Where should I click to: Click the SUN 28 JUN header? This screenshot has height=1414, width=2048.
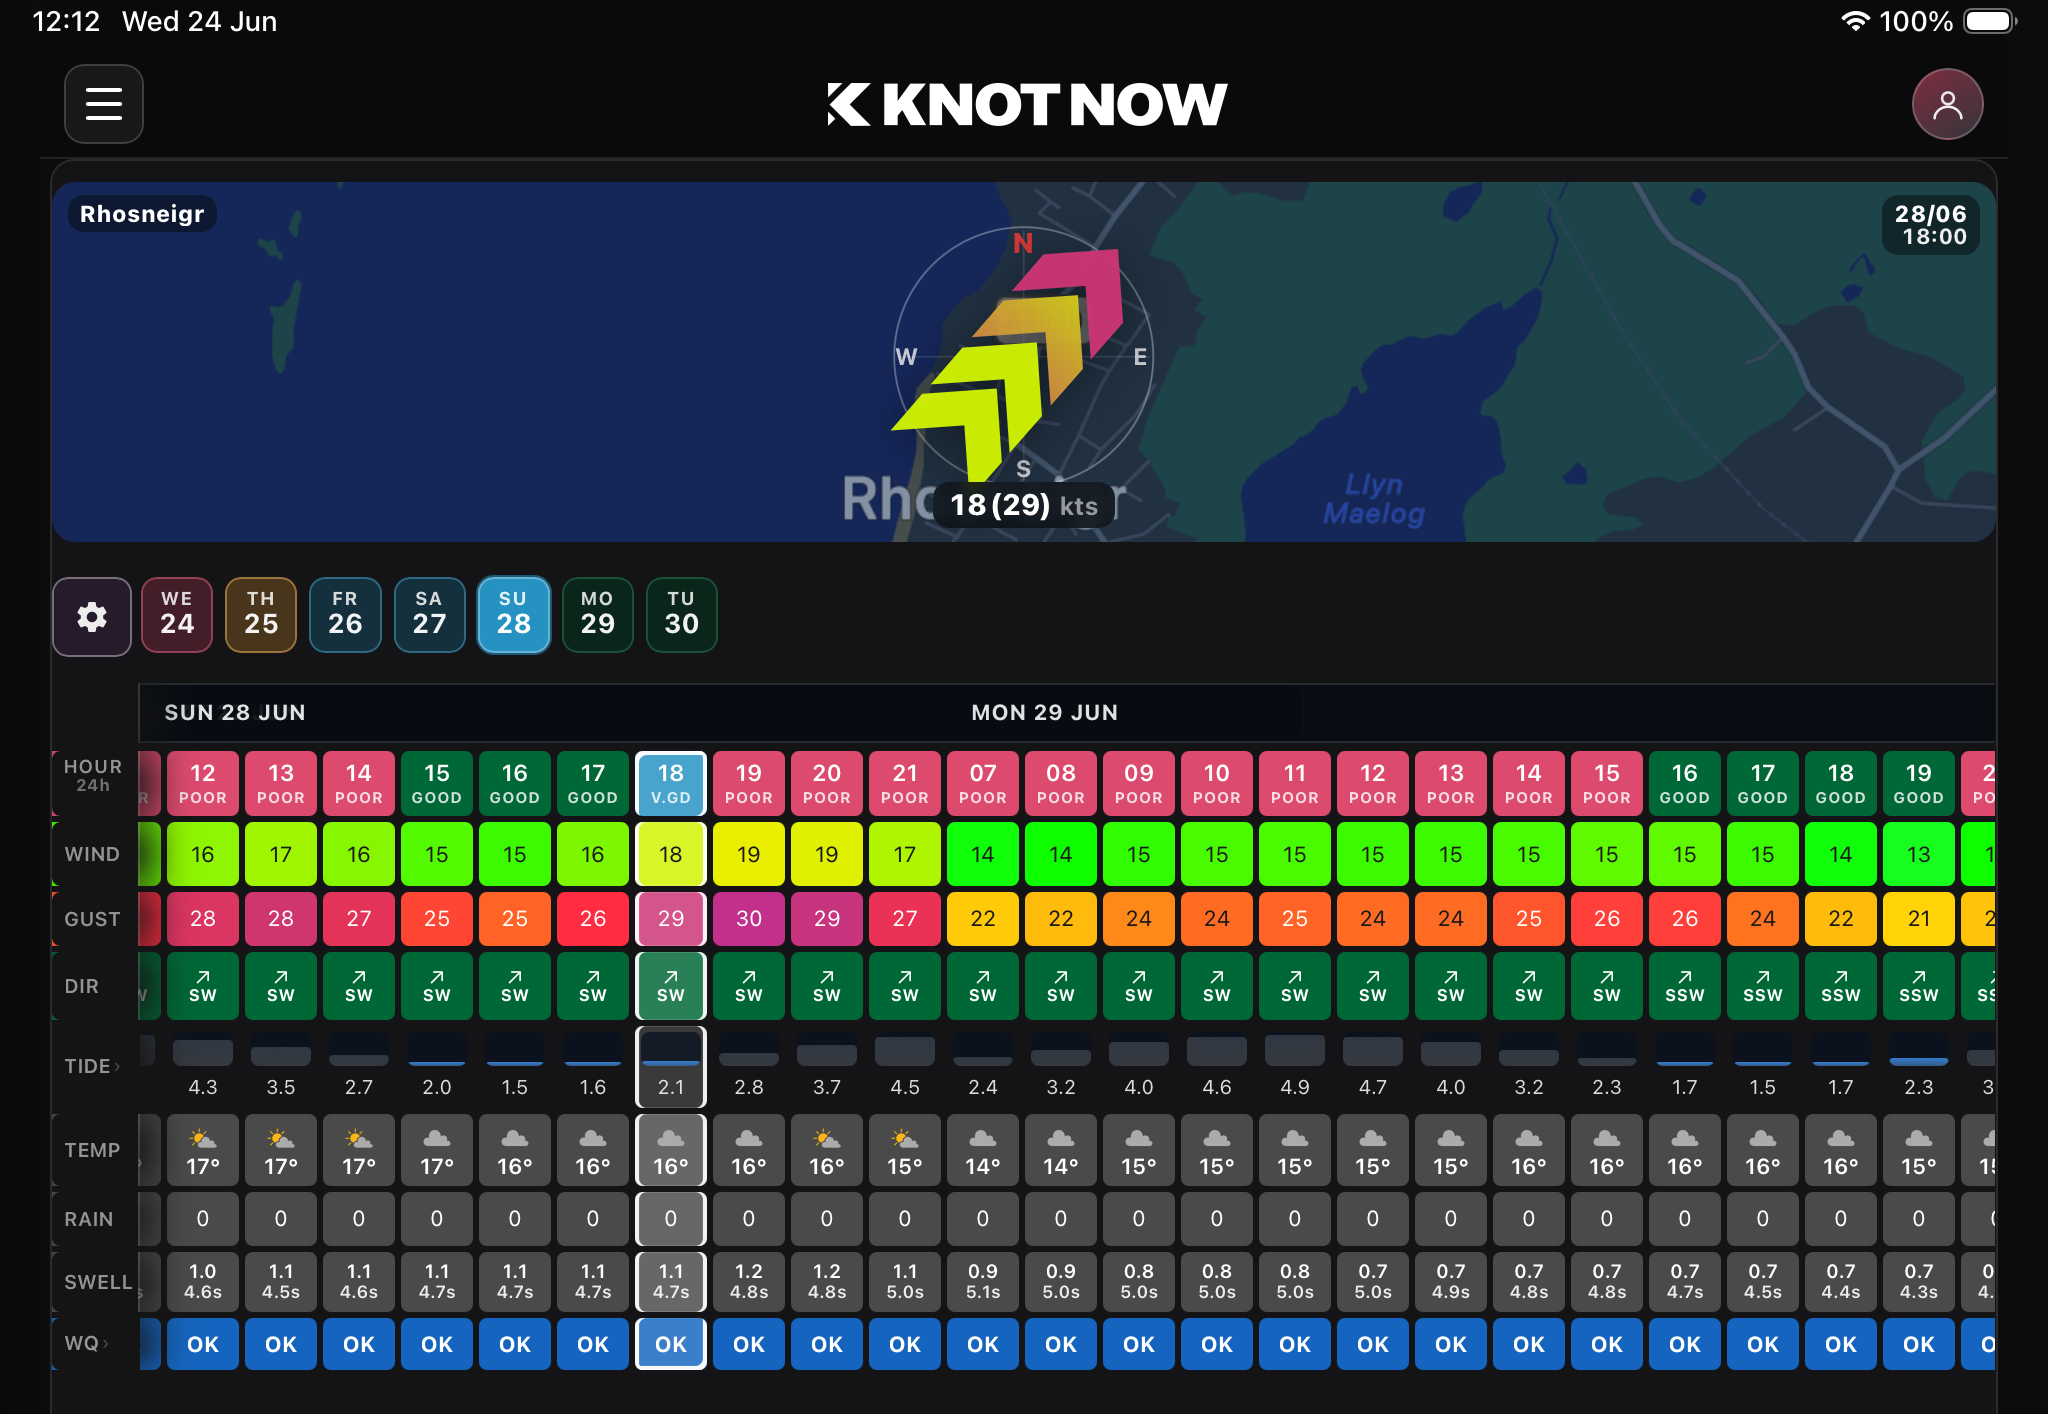click(x=235, y=713)
